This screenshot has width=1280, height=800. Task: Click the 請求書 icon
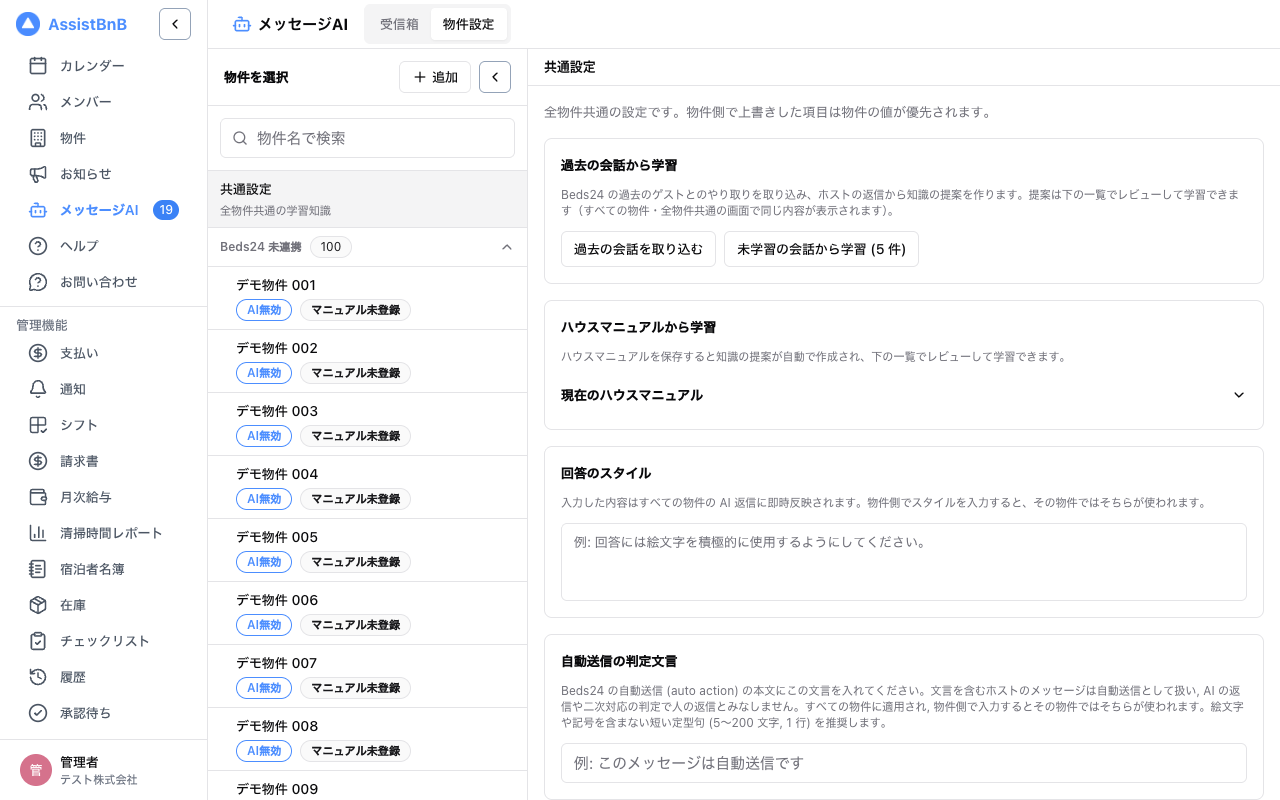(38, 461)
